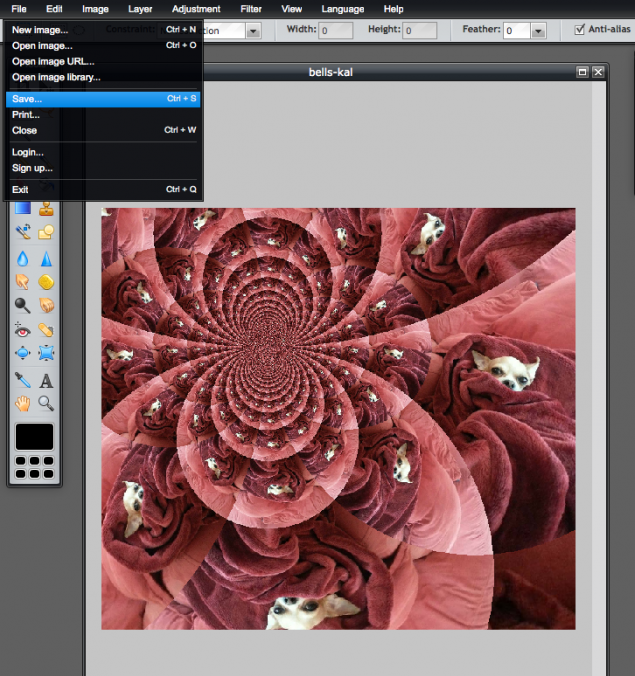This screenshot has width=635, height=676.
Task: Select the Zoom magnifier tool
Action: tap(46, 404)
